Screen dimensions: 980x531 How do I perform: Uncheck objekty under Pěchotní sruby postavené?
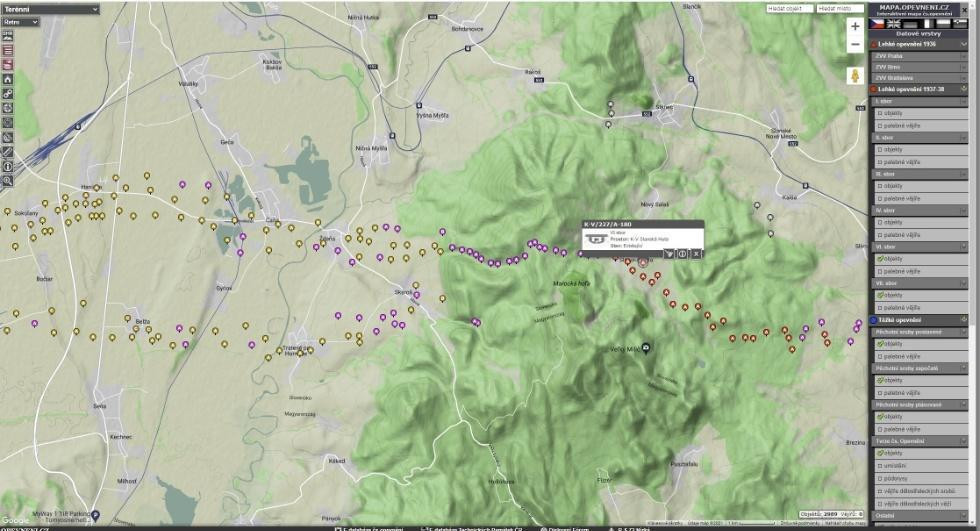coord(880,343)
